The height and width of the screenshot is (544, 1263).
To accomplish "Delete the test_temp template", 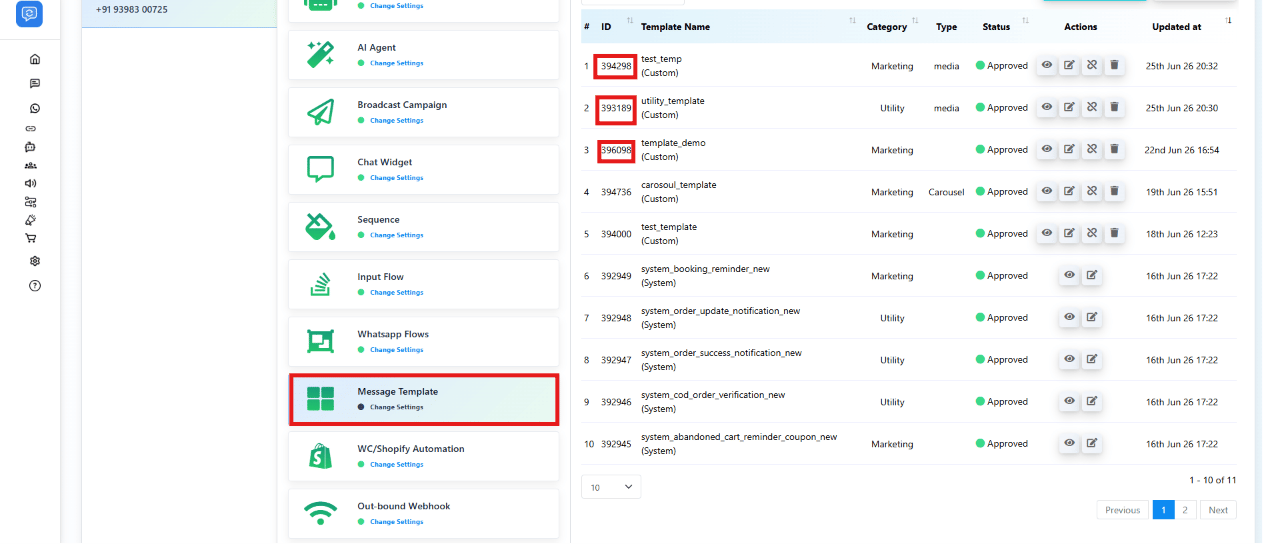I will (1115, 65).
